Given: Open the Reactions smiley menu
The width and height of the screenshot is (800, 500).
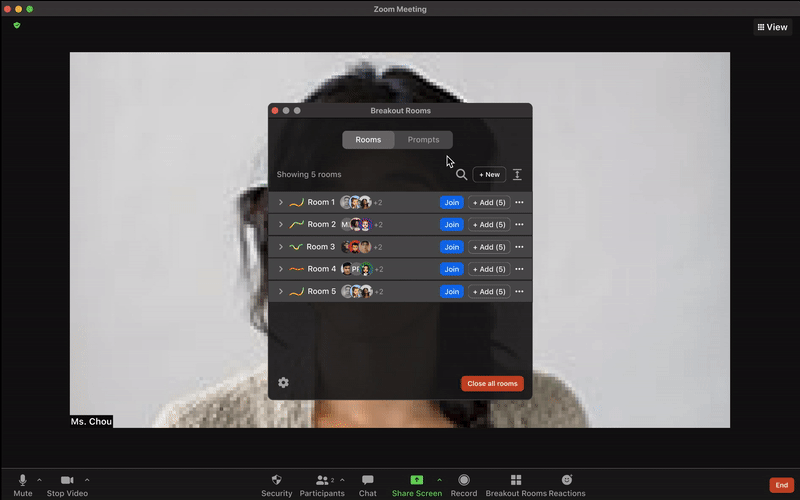Looking at the screenshot, I should point(567,485).
